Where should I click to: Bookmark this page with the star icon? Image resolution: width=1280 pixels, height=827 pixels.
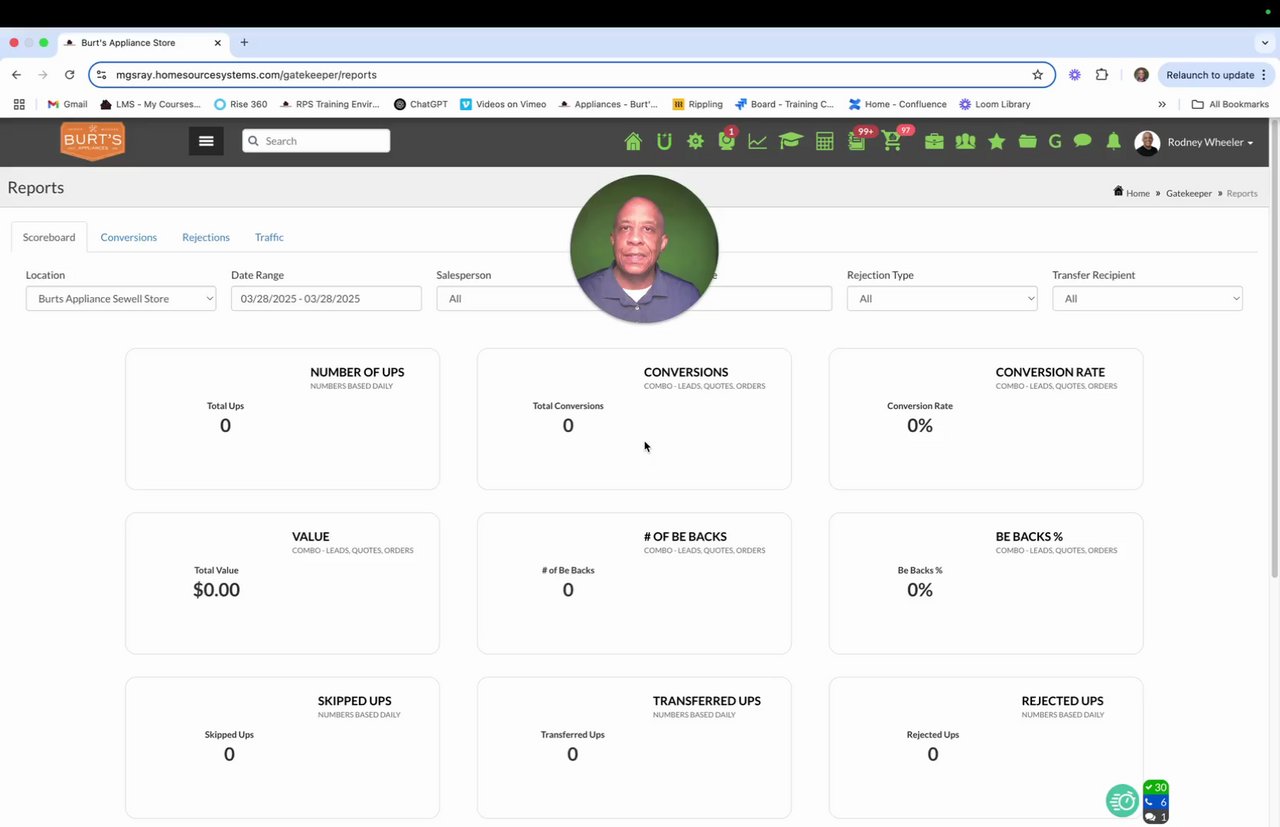[x=1037, y=75]
